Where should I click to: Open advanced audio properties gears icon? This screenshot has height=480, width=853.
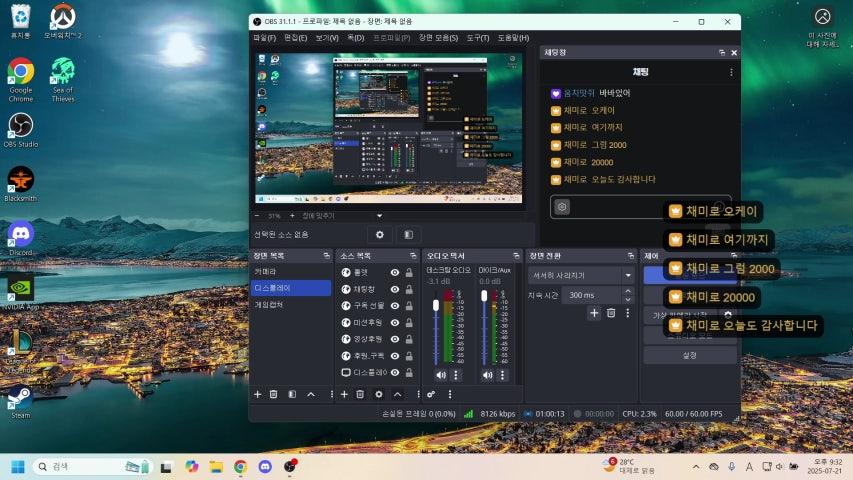coord(431,394)
